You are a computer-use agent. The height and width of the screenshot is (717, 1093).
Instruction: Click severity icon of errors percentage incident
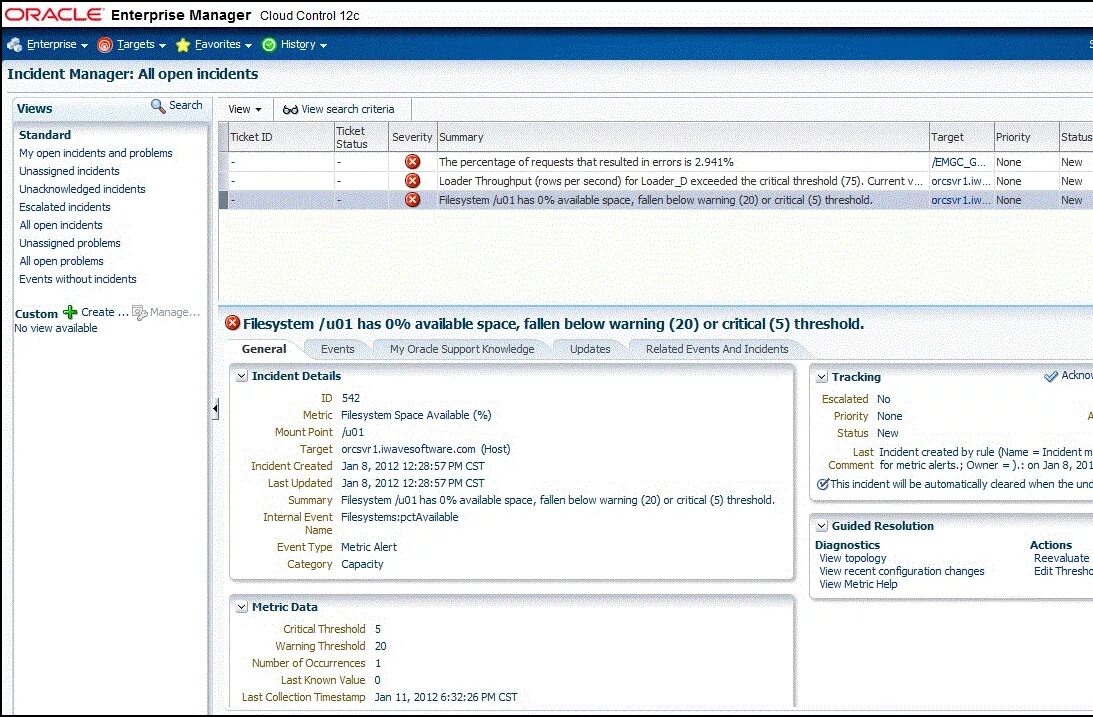coord(413,162)
